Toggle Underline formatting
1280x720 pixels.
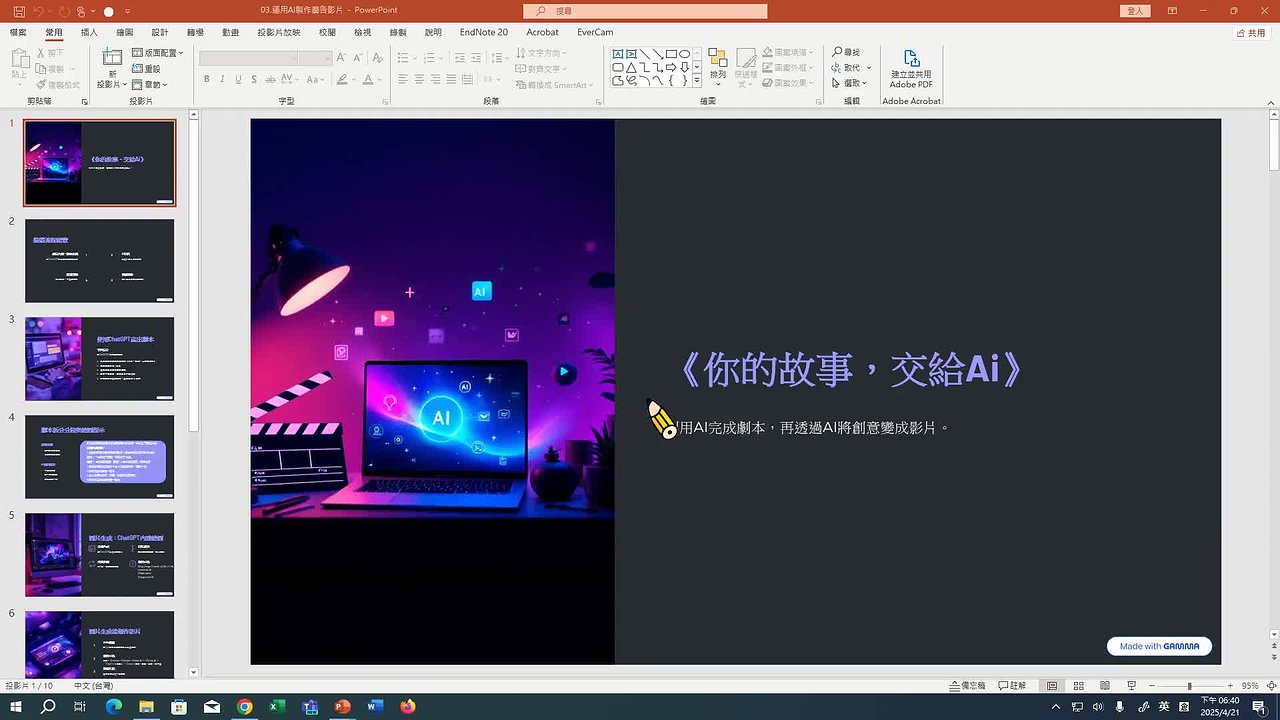[x=239, y=79]
